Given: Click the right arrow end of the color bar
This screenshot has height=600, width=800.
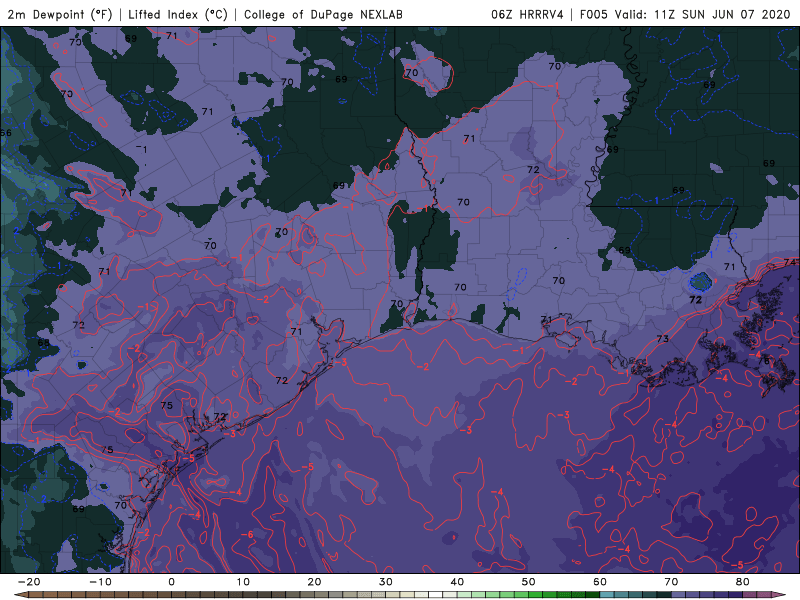Looking at the screenshot, I should tap(780, 595).
